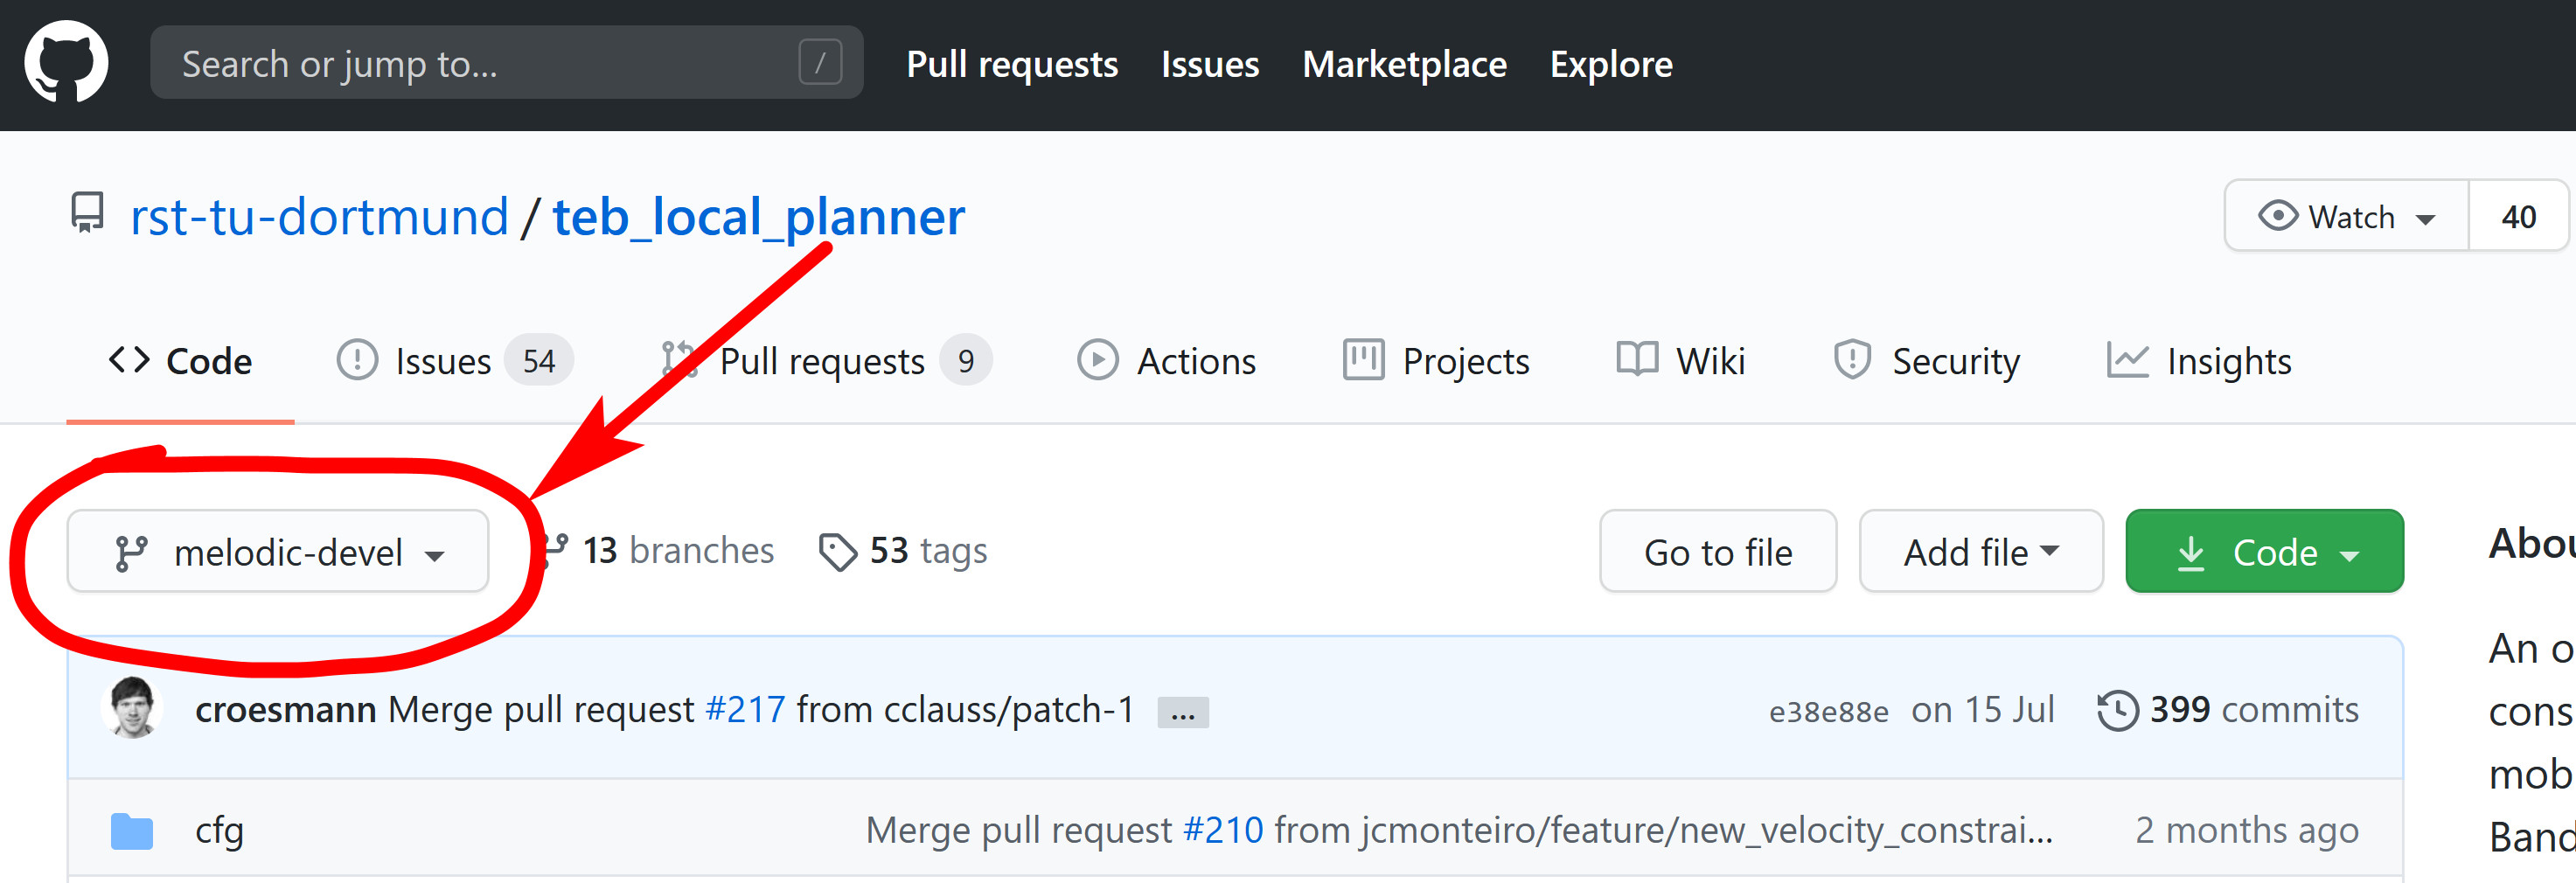The width and height of the screenshot is (2576, 883).
Task: Select the Code repository tab
Action: [180, 361]
